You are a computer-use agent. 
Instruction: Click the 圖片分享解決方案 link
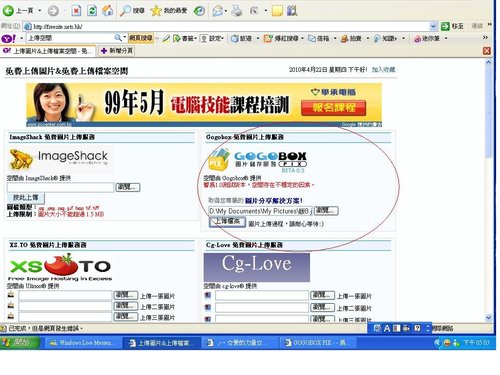click(274, 201)
